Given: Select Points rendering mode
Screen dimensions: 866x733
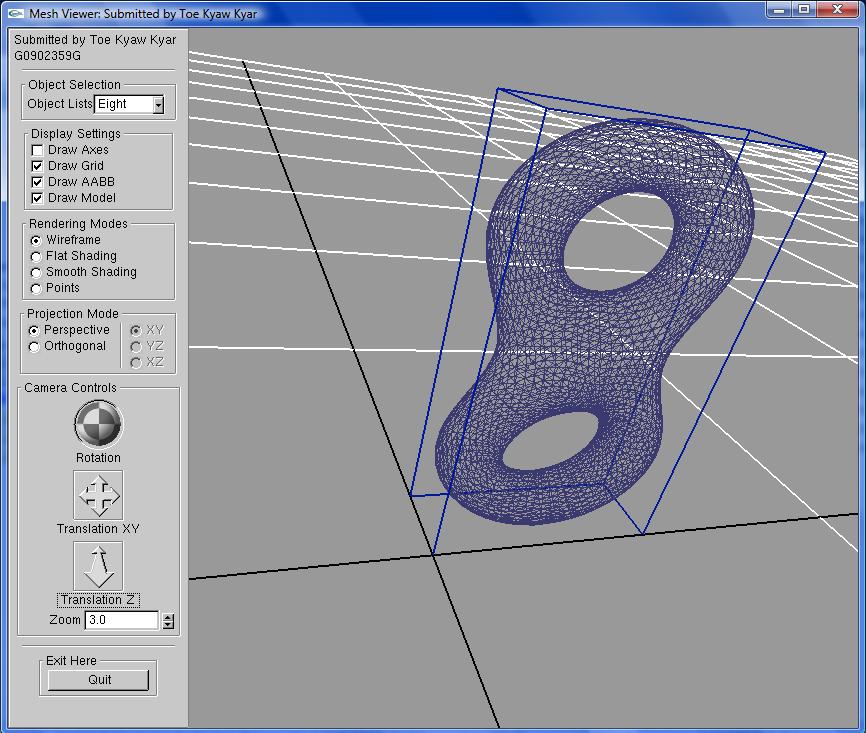Looking at the screenshot, I should pyautogui.click(x=36, y=288).
